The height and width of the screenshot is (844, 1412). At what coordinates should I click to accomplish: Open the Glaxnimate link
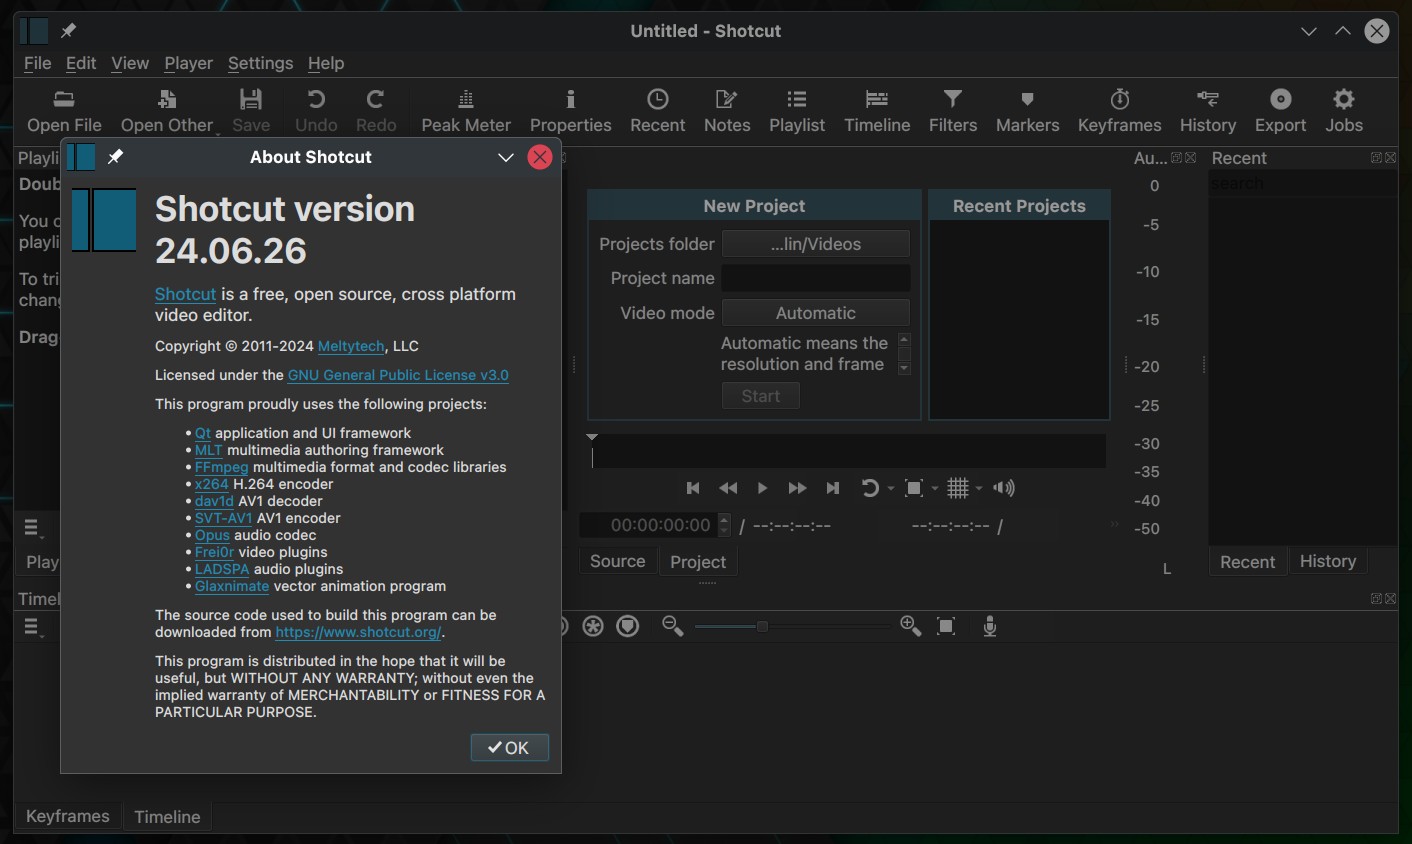[x=232, y=586]
